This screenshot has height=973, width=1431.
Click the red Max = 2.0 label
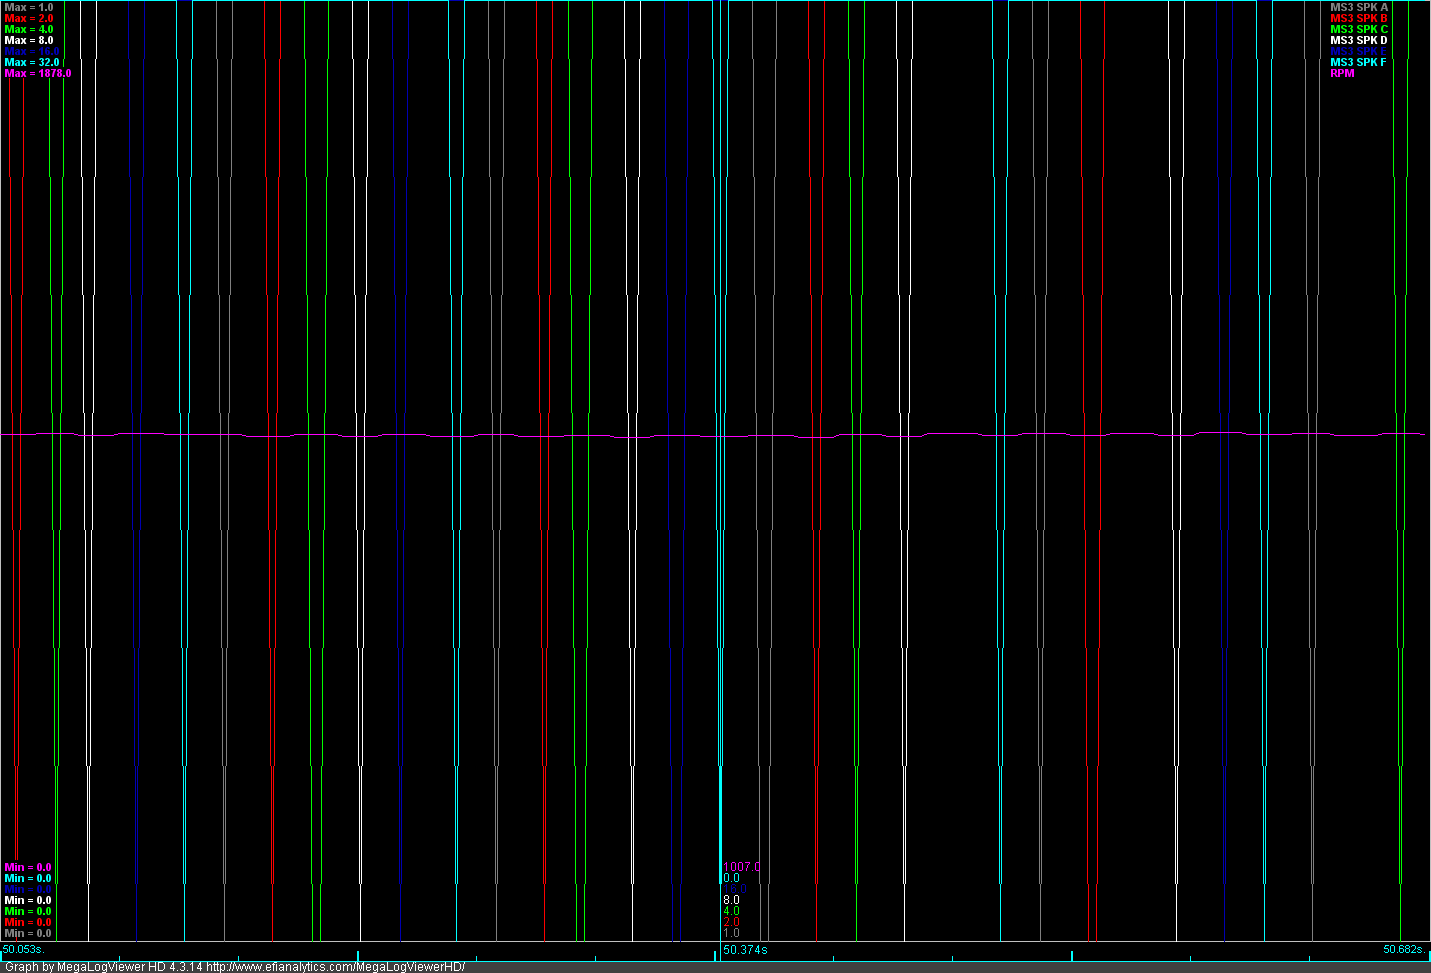(29, 18)
